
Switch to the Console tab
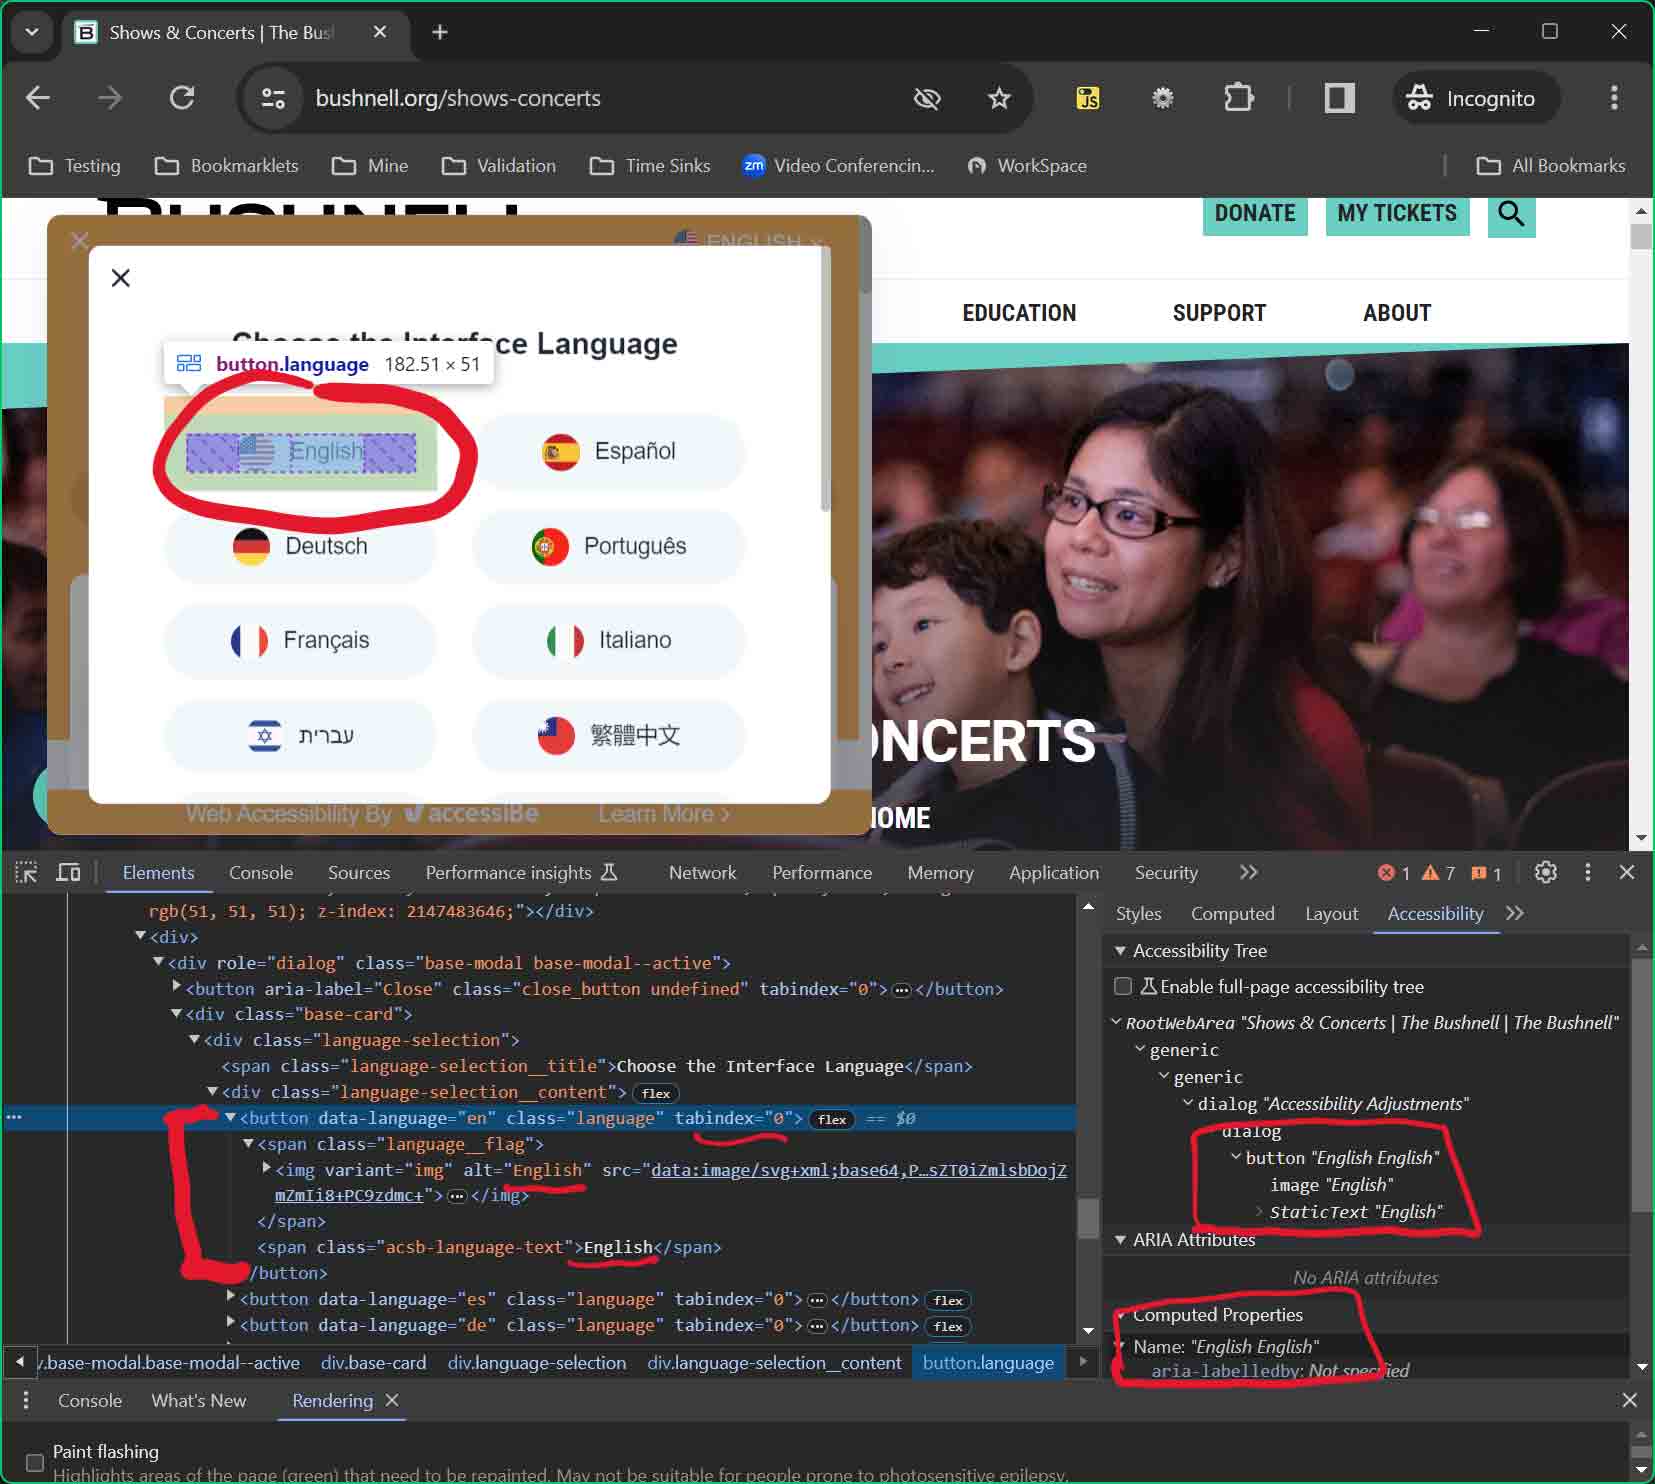coord(261,872)
